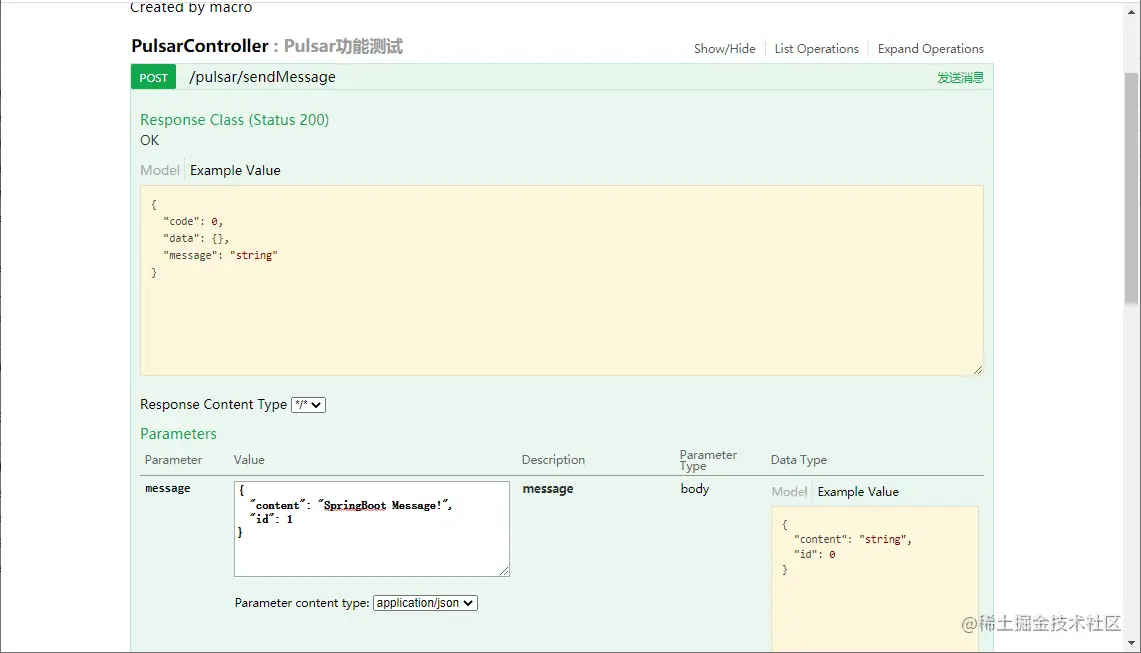1141x653 pixels.
Task: Click the PulsarController heading
Action: (x=199, y=46)
